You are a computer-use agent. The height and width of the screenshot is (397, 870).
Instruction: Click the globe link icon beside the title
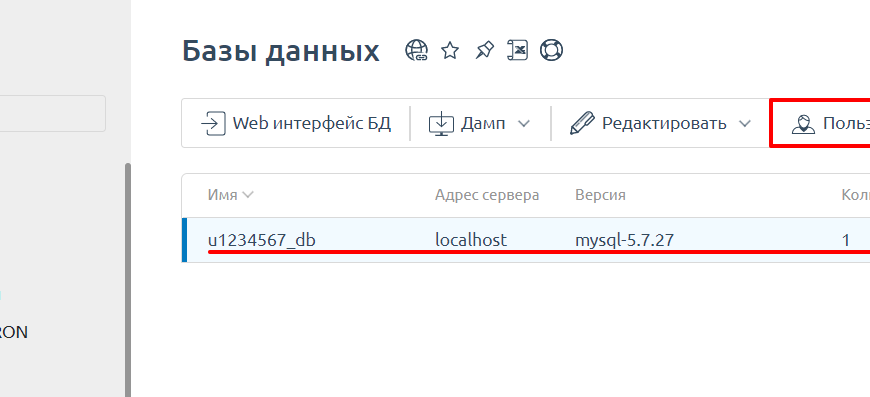point(417,50)
